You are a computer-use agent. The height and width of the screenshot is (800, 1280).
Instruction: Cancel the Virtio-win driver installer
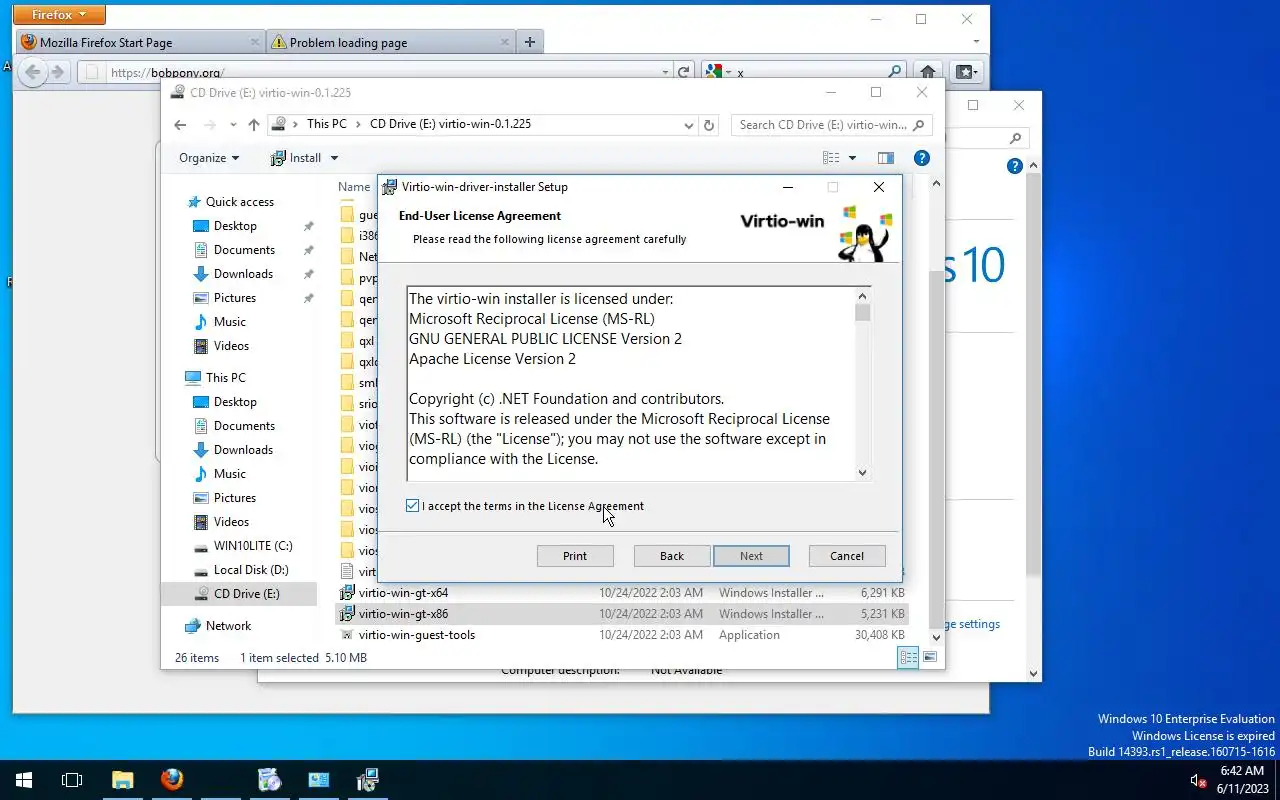tap(847, 556)
